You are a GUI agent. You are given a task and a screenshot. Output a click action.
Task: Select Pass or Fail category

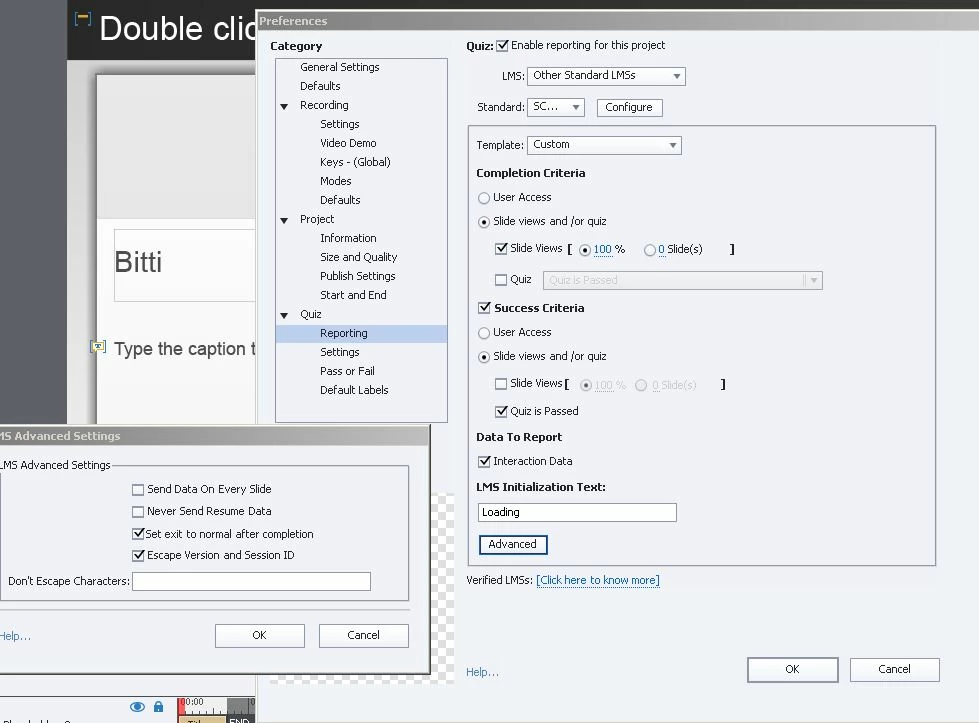click(347, 371)
